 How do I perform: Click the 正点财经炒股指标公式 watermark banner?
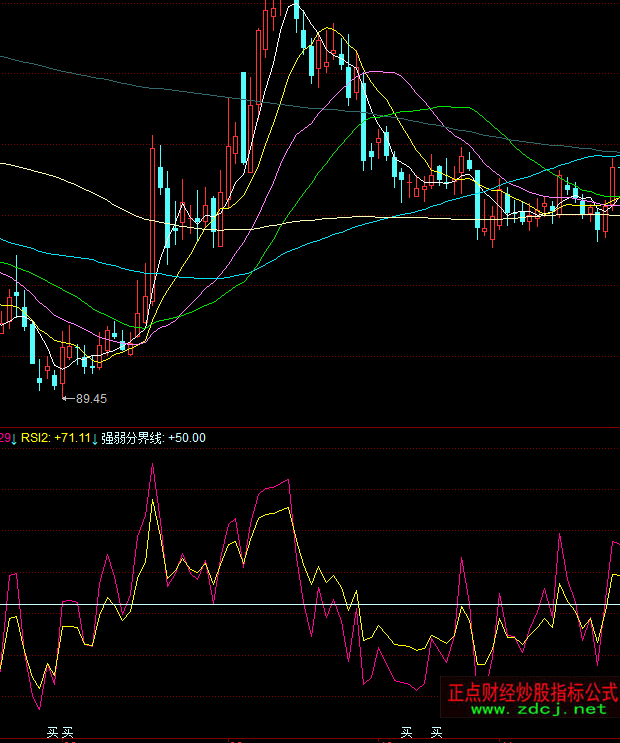tap(531, 691)
